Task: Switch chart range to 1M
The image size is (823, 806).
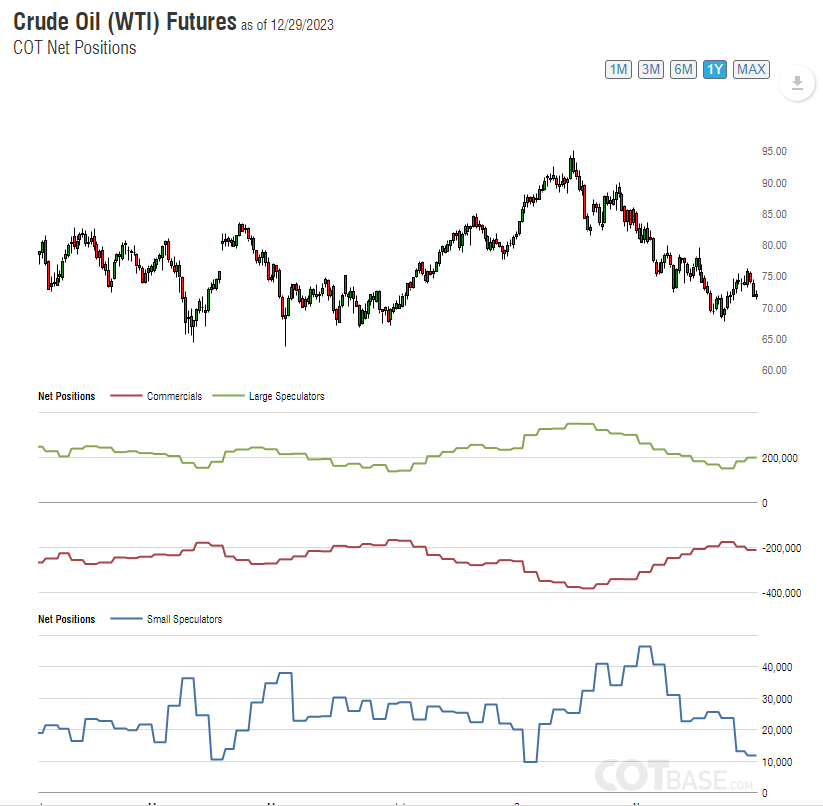Action: [x=618, y=69]
